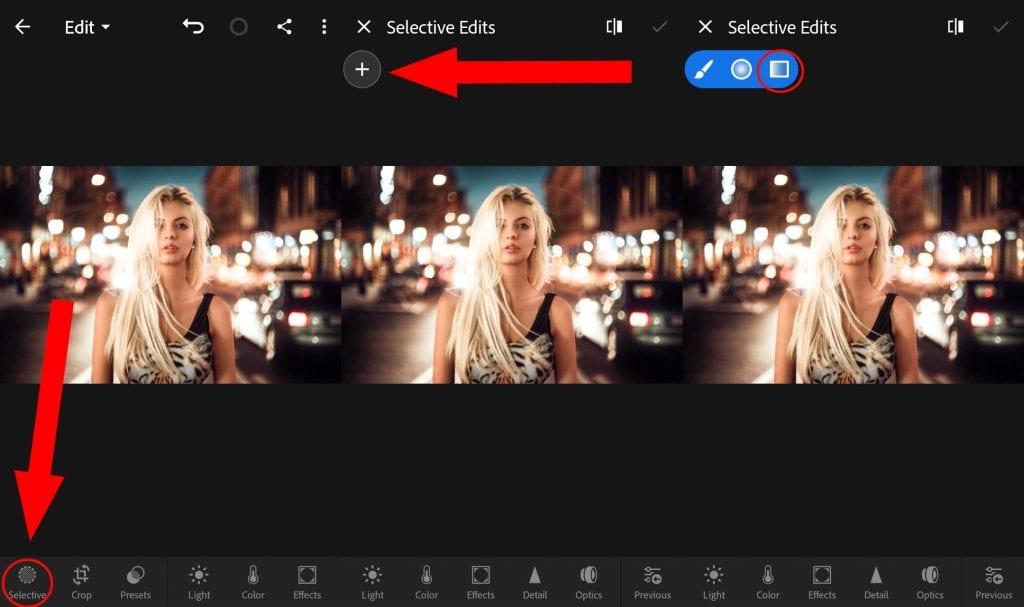Screen dimensions: 1024x607
Task: Select the Selective edits tool
Action: (28, 580)
